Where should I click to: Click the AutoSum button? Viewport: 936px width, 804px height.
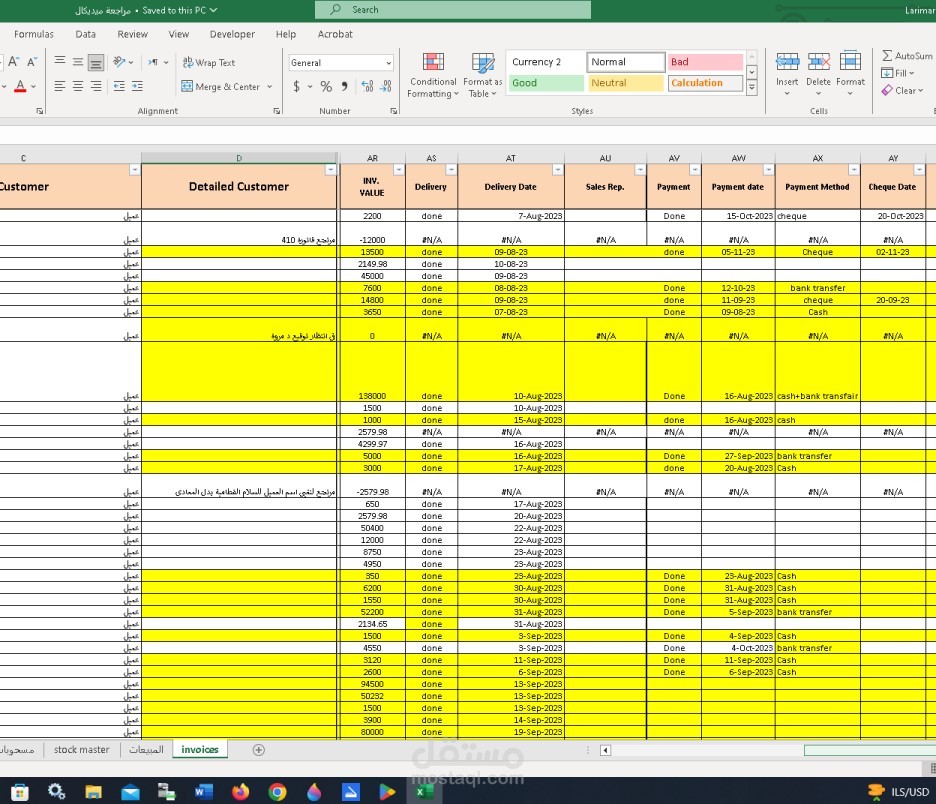point(908,56)
